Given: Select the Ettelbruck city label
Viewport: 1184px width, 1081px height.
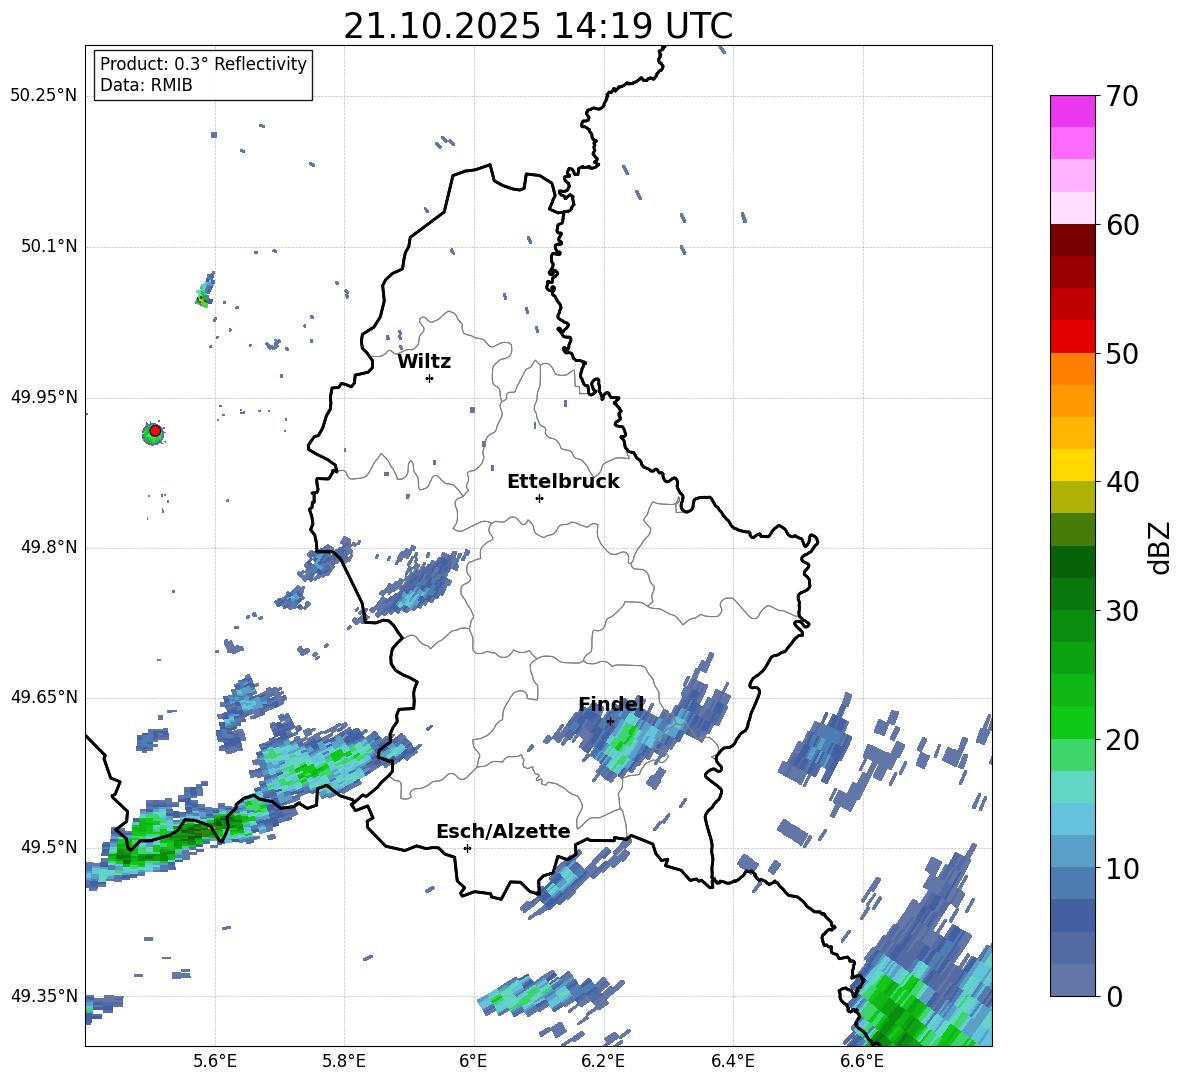Looking at the screenshot, I should click(x=563, y=481).
